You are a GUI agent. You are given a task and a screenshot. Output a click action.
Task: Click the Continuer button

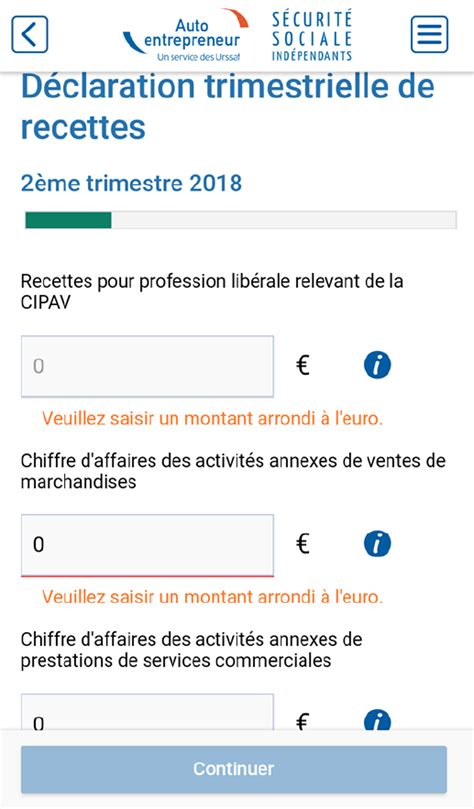234,769
